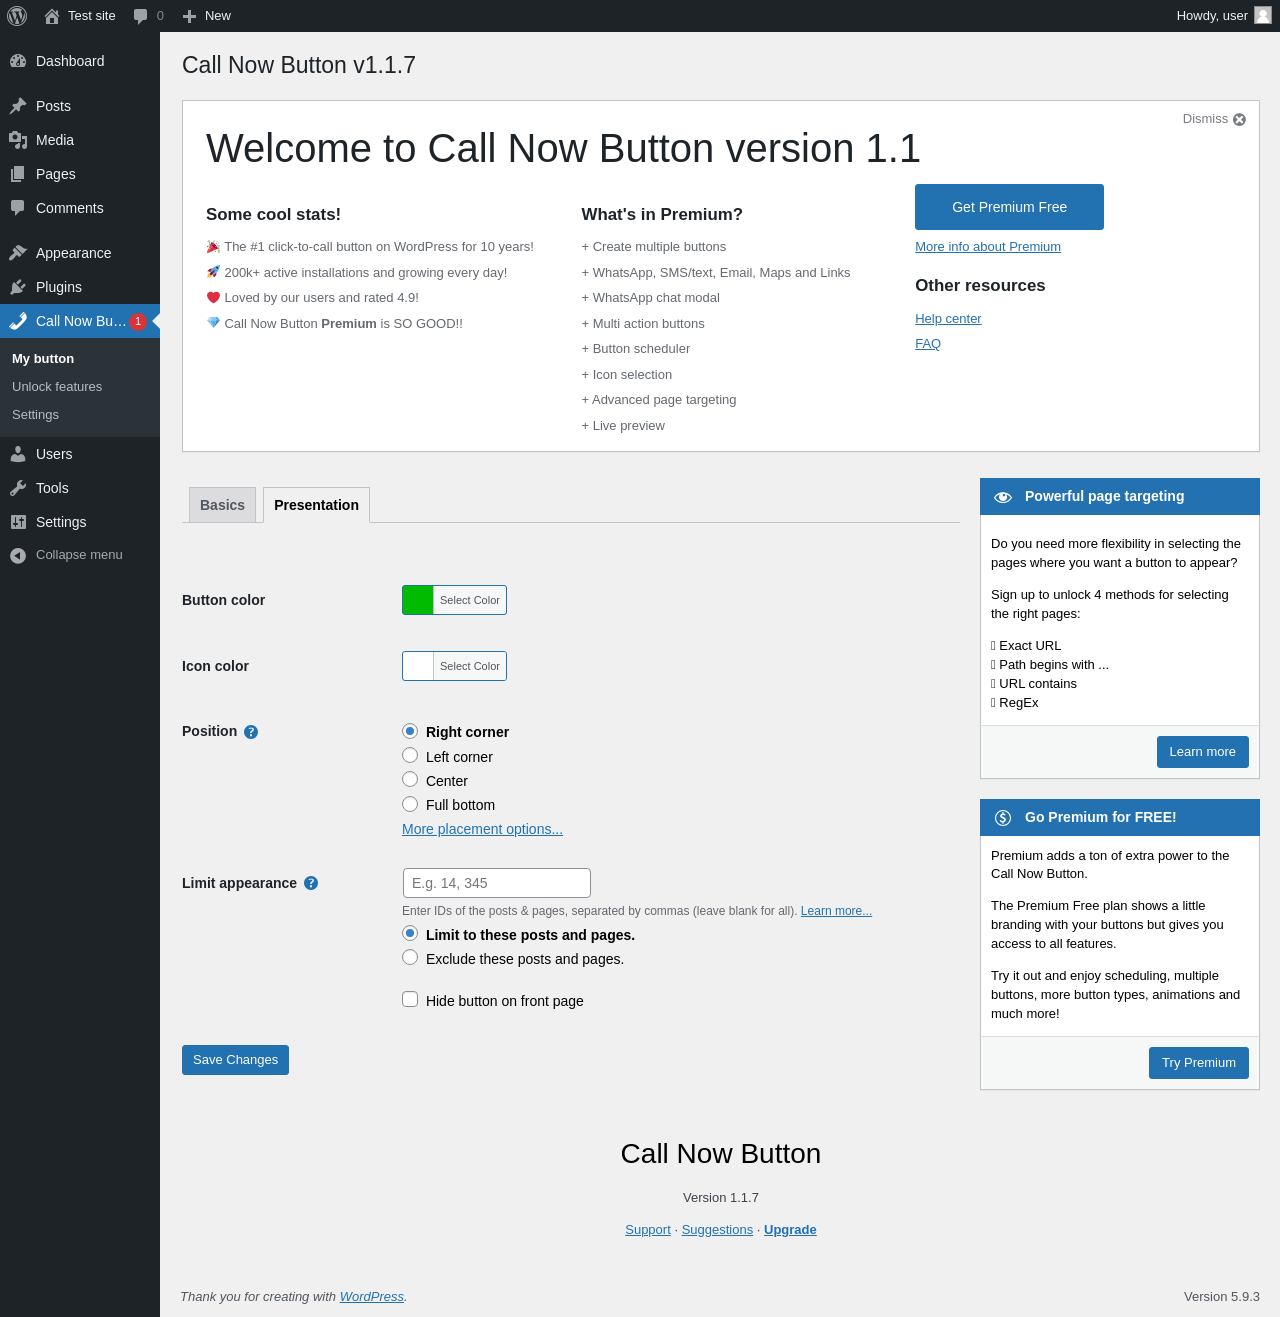This screenshot has width=1280, height=1317.
Task: Open Unlock features submenu item
Action: 57,387
